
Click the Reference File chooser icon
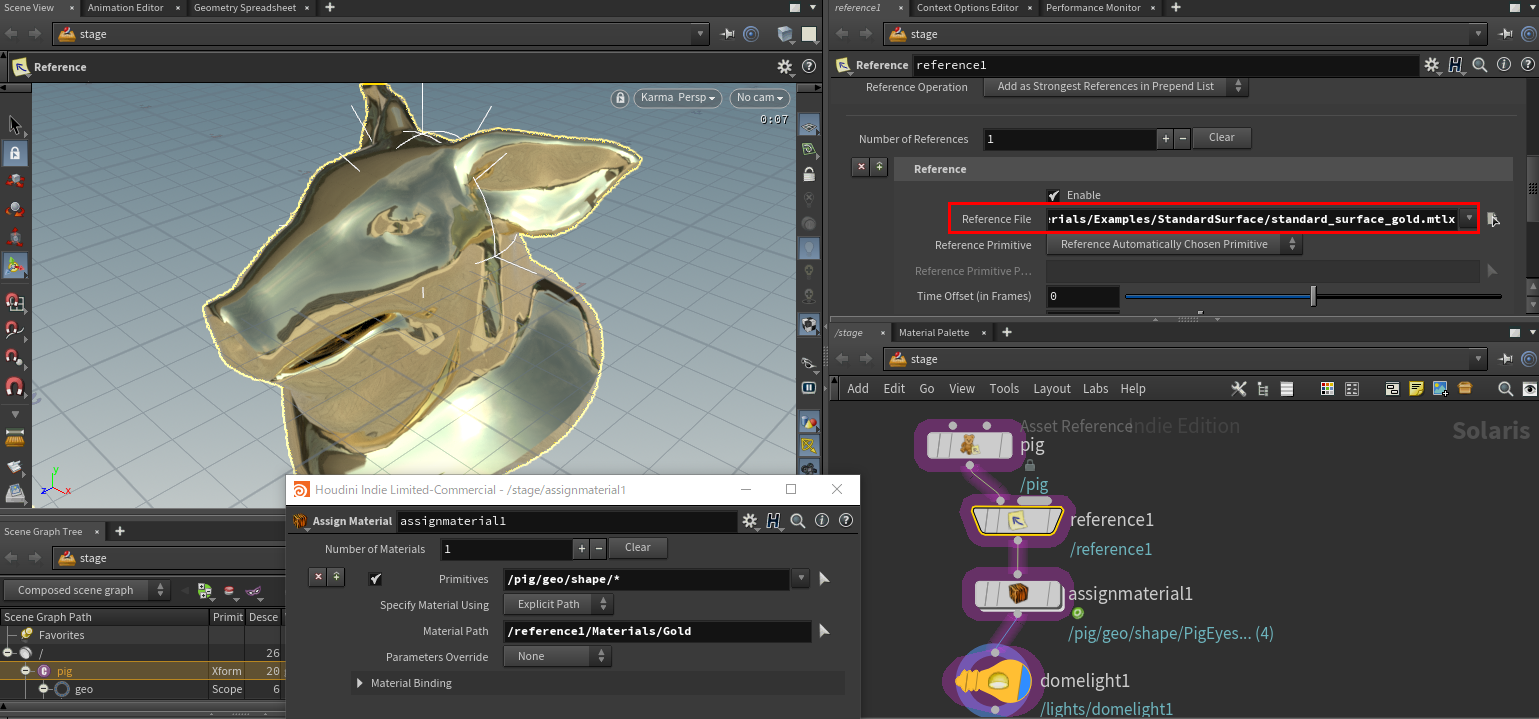click(x=1492, y=219)
